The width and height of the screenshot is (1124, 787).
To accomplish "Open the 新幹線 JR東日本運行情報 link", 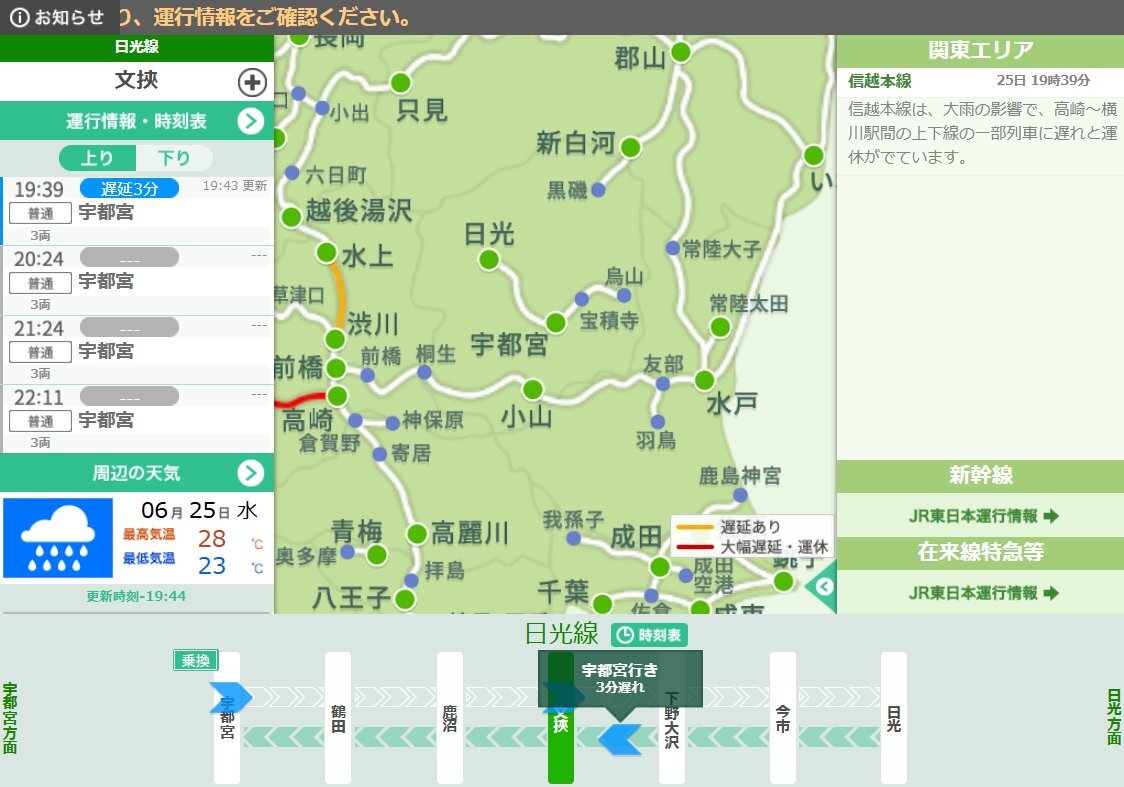I will (x=983, y=516).
